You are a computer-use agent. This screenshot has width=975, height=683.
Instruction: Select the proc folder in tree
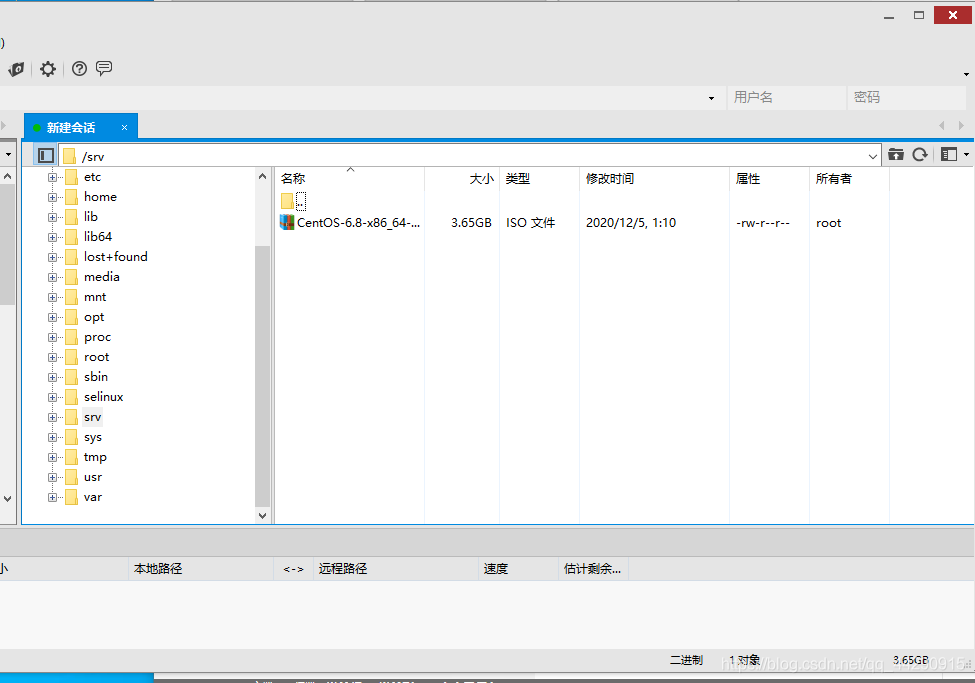pyautogui.click(x=98, y=337)
